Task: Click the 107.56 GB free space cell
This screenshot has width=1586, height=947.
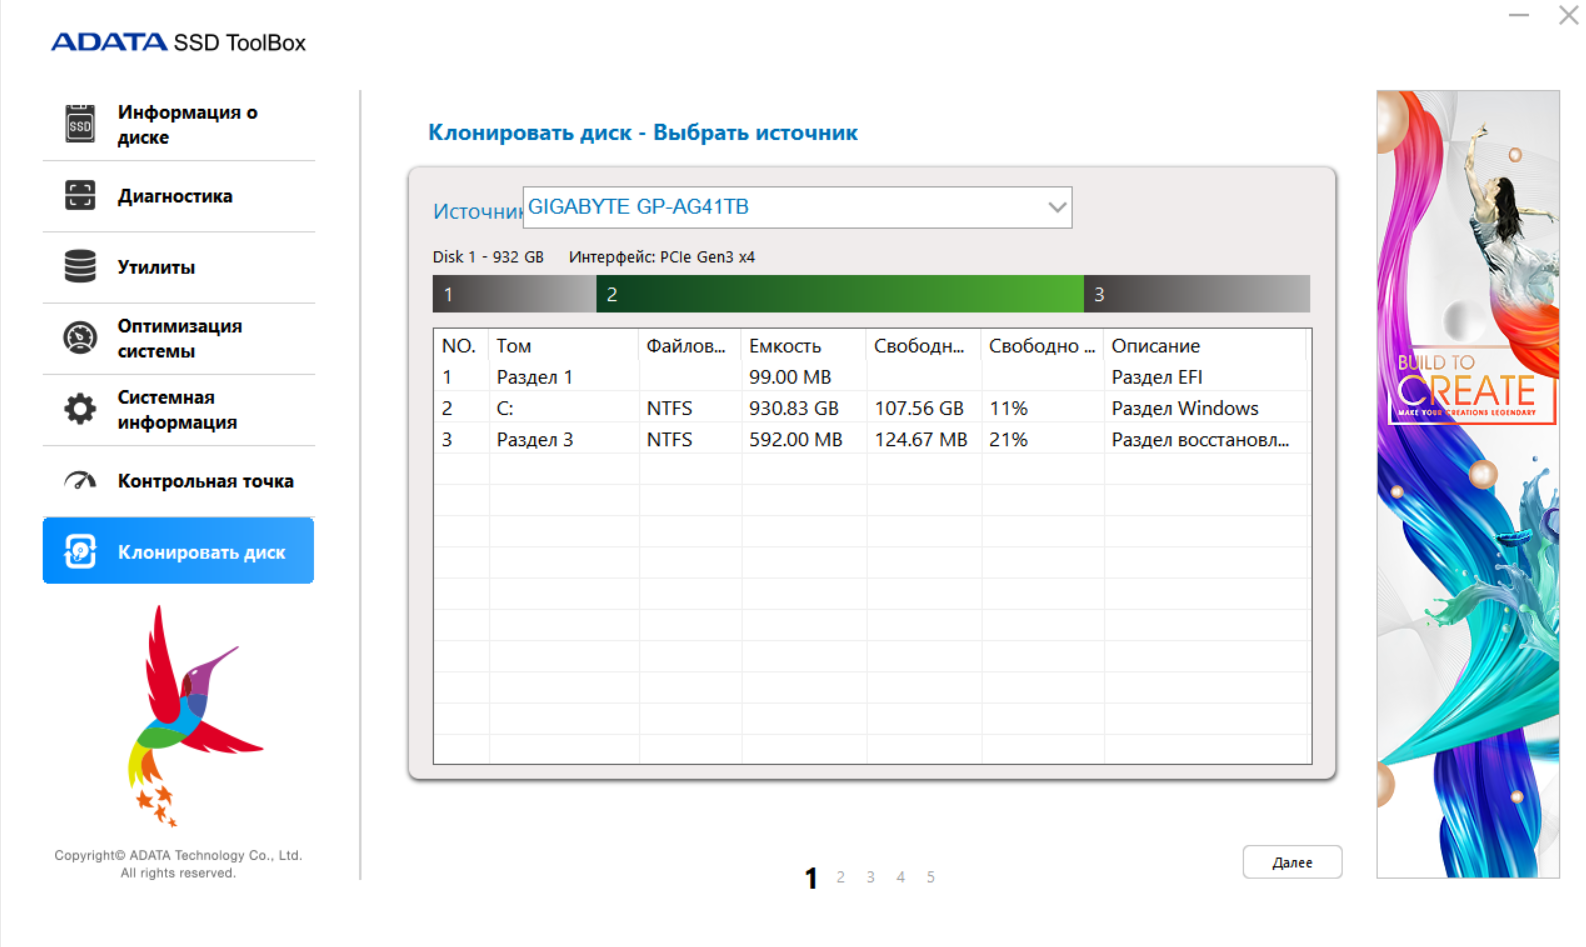Action: pos(919,408)
